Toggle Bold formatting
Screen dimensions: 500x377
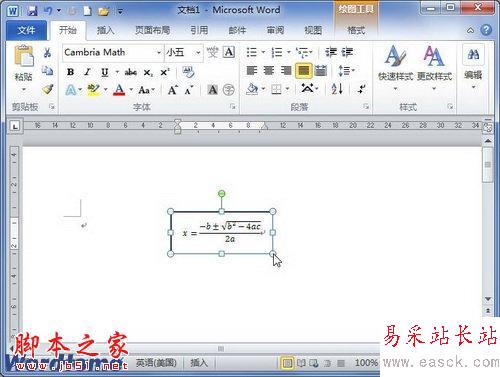click(70, 72)
